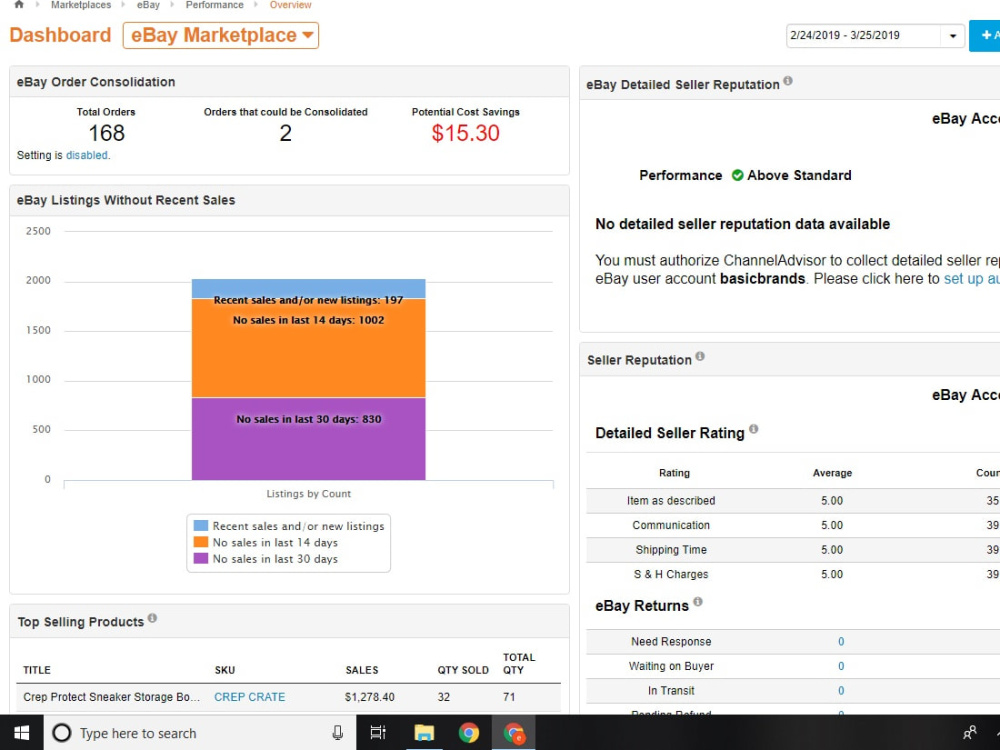Click the $1,278.40 sales value
The image size is (1000, 750).
coord(369,697)
